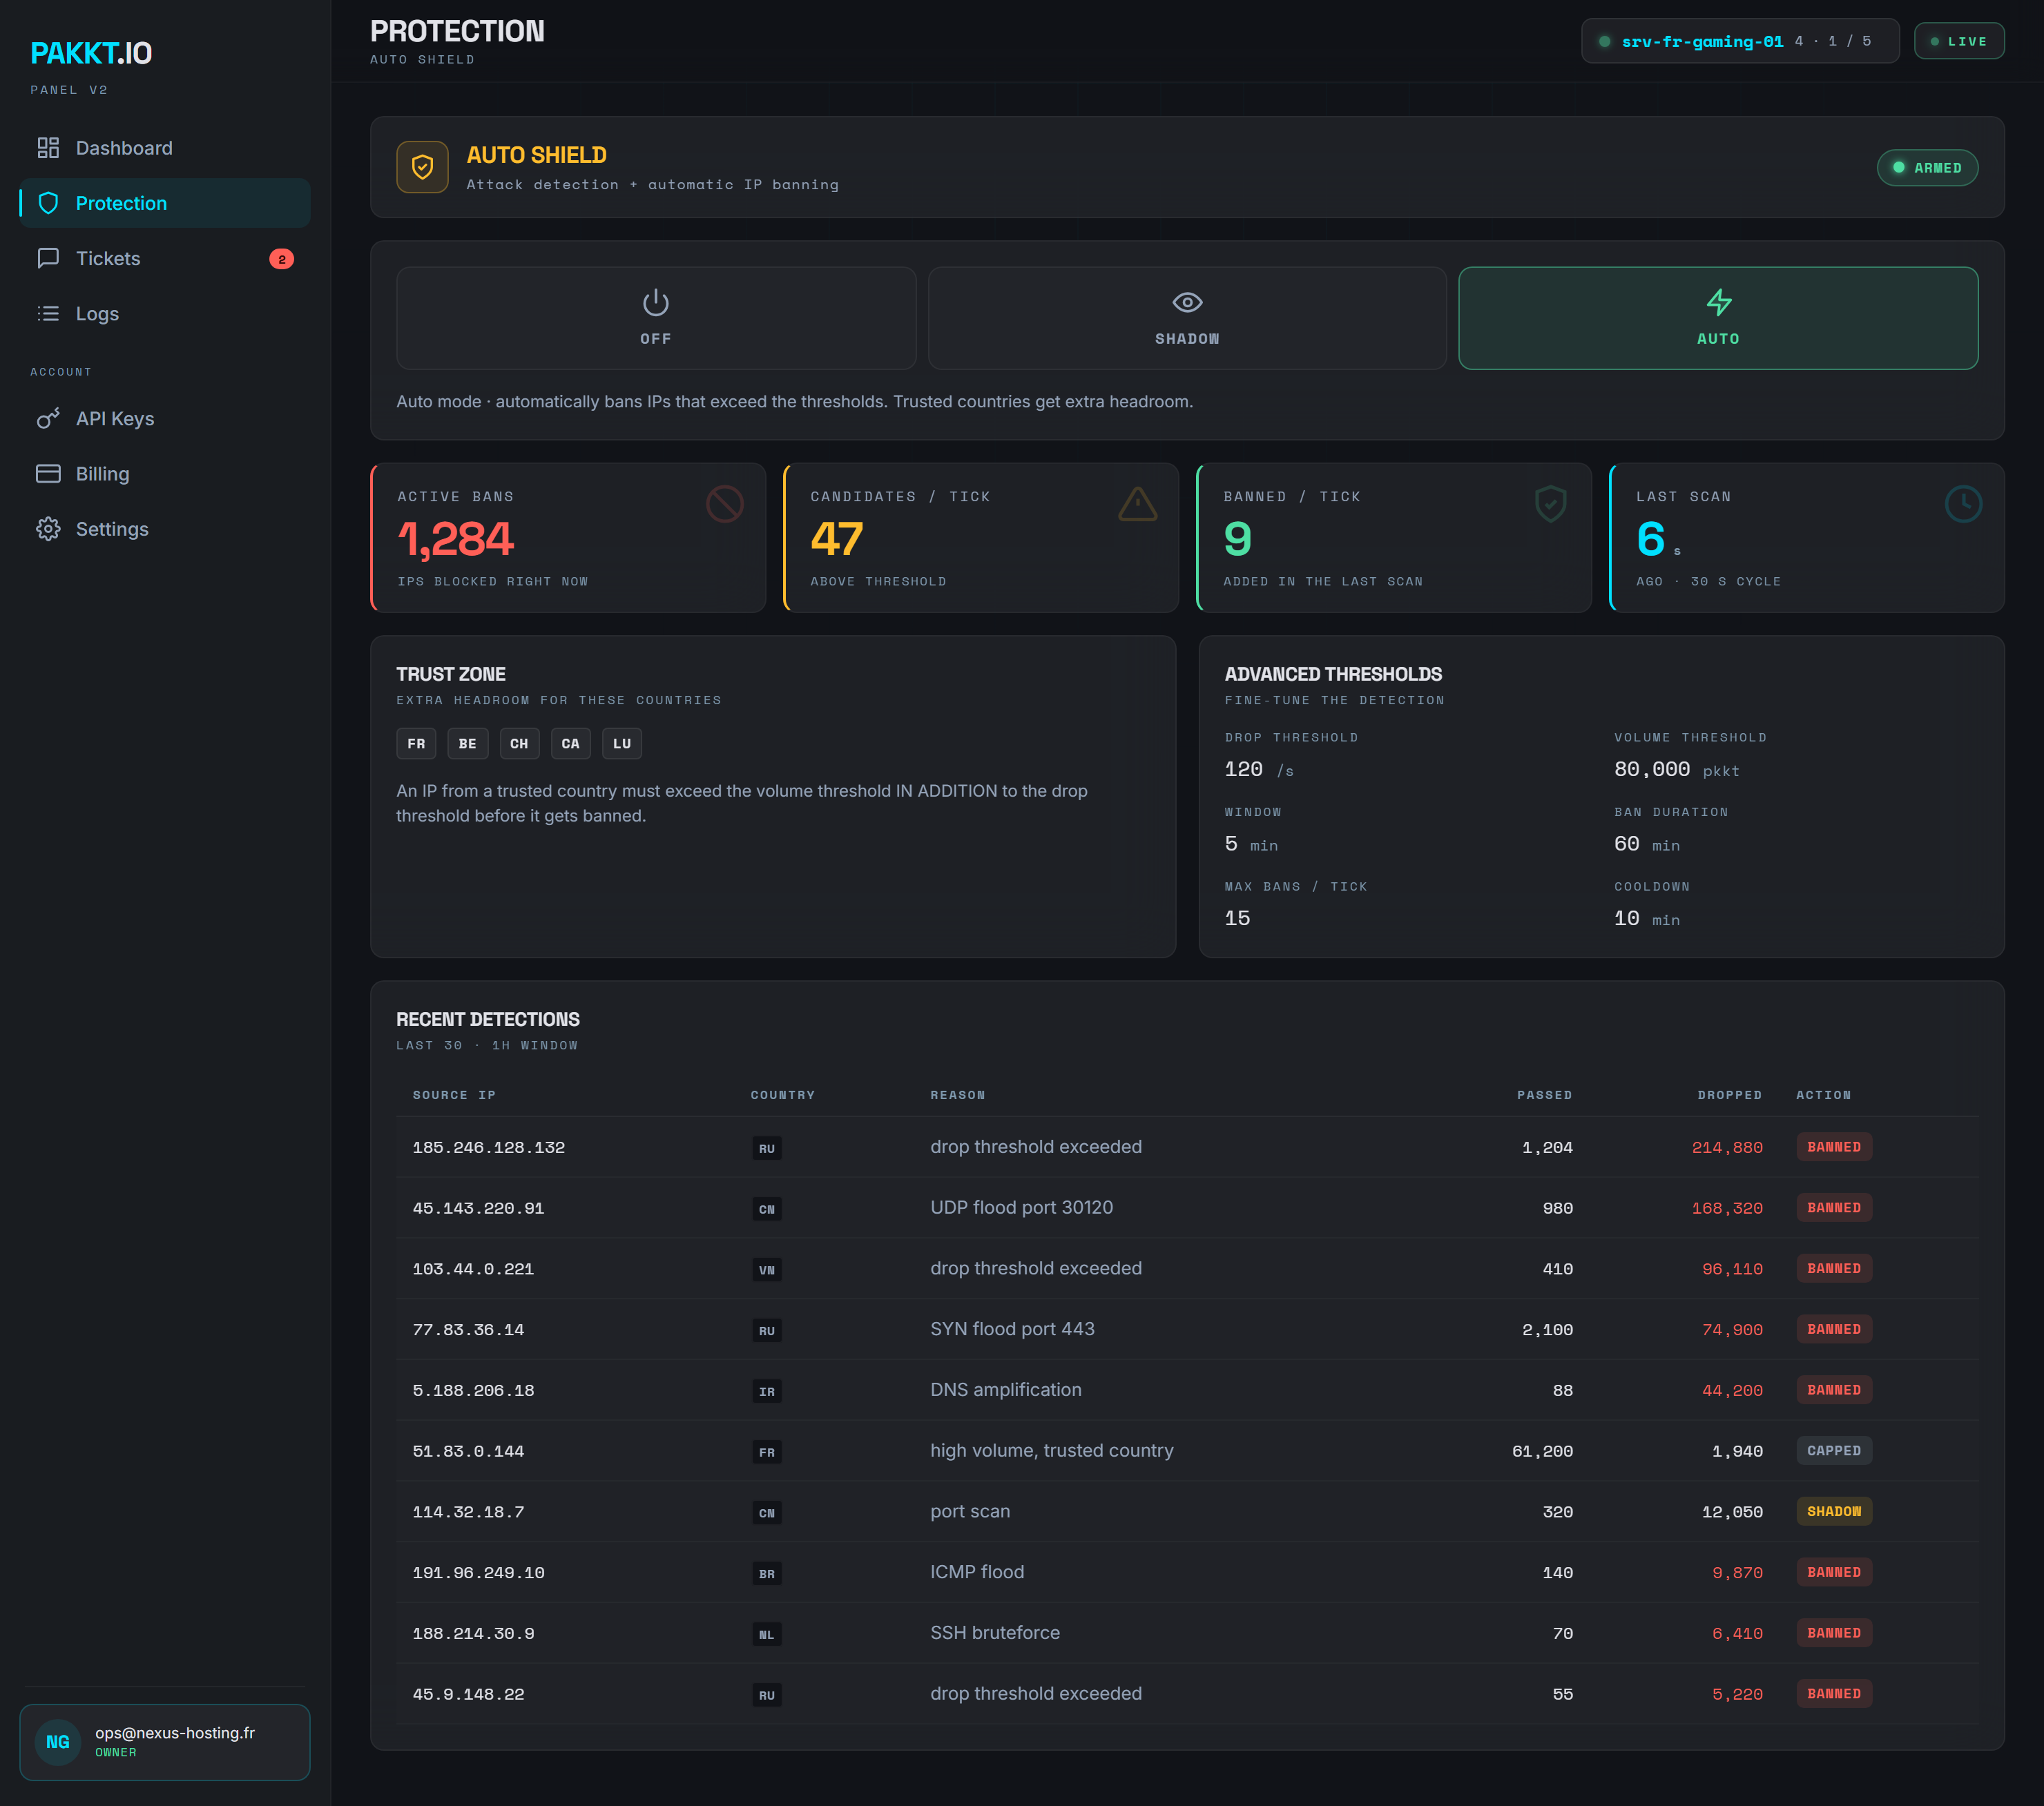Switch protection mode to SHADOW
Screen dimensions: 2044x1806
click(x=1187, y=318)
